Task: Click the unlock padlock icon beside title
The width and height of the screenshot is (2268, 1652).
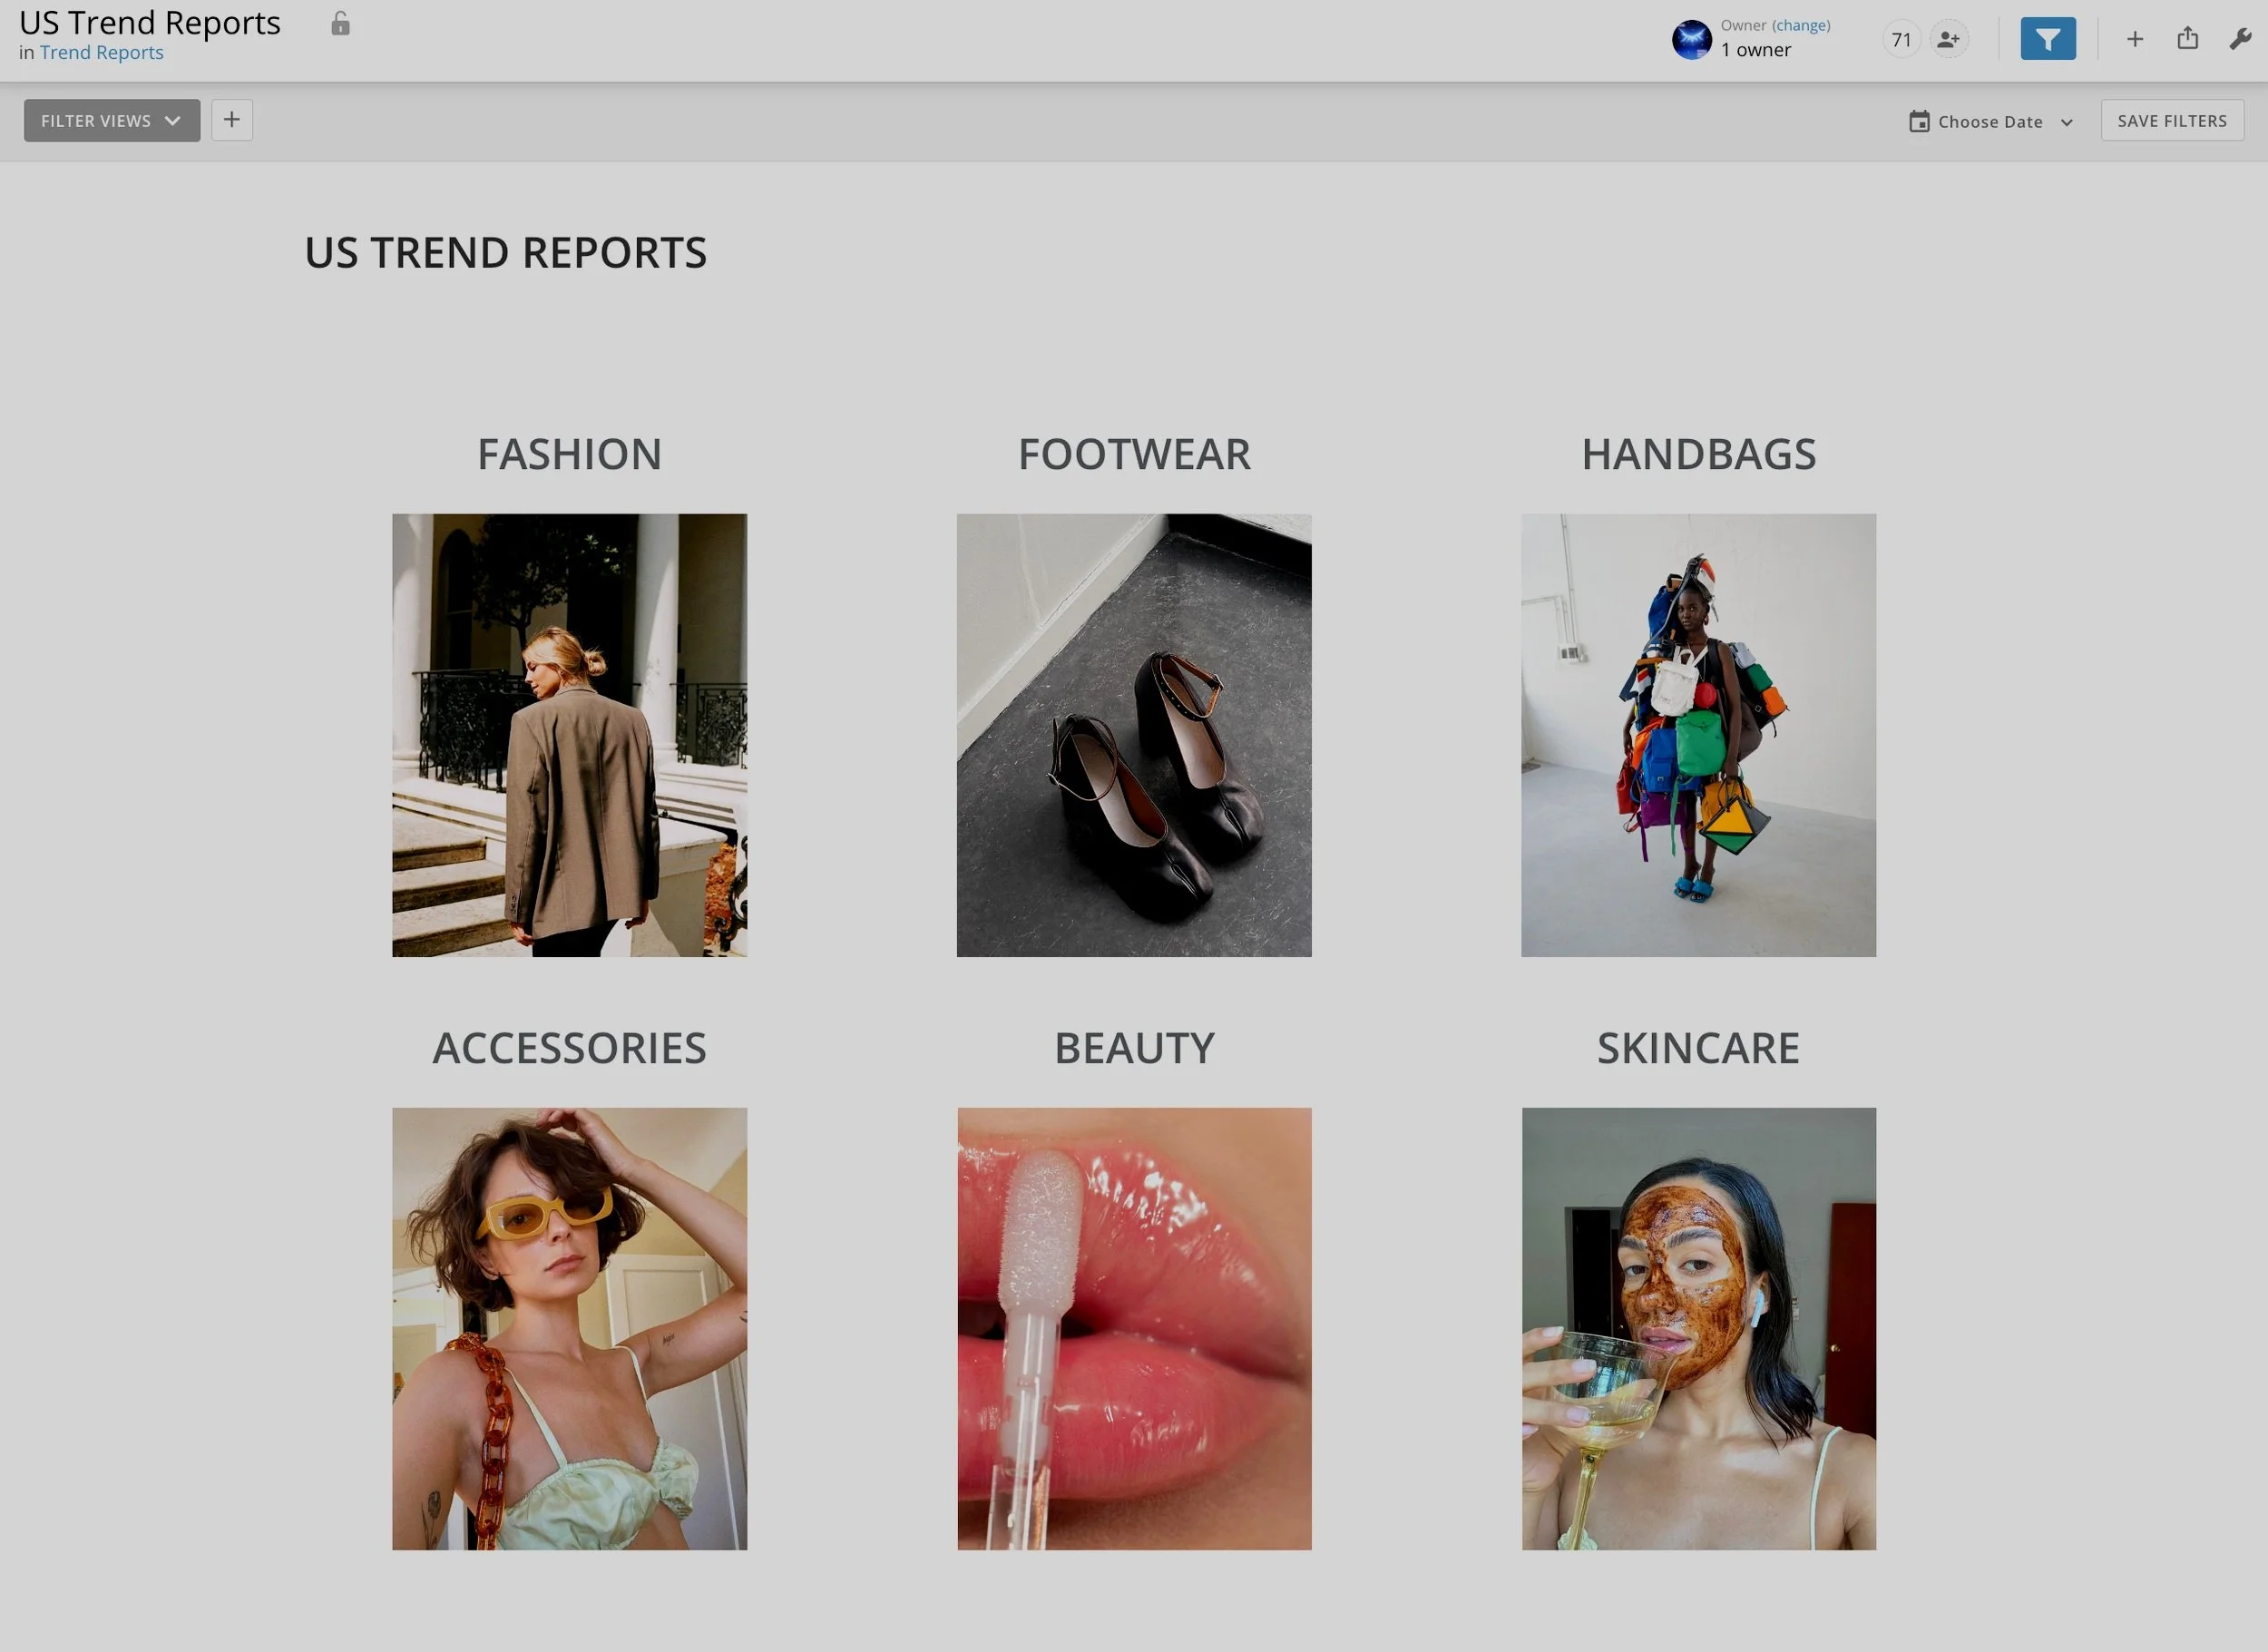Action: (x=340, y=24)
